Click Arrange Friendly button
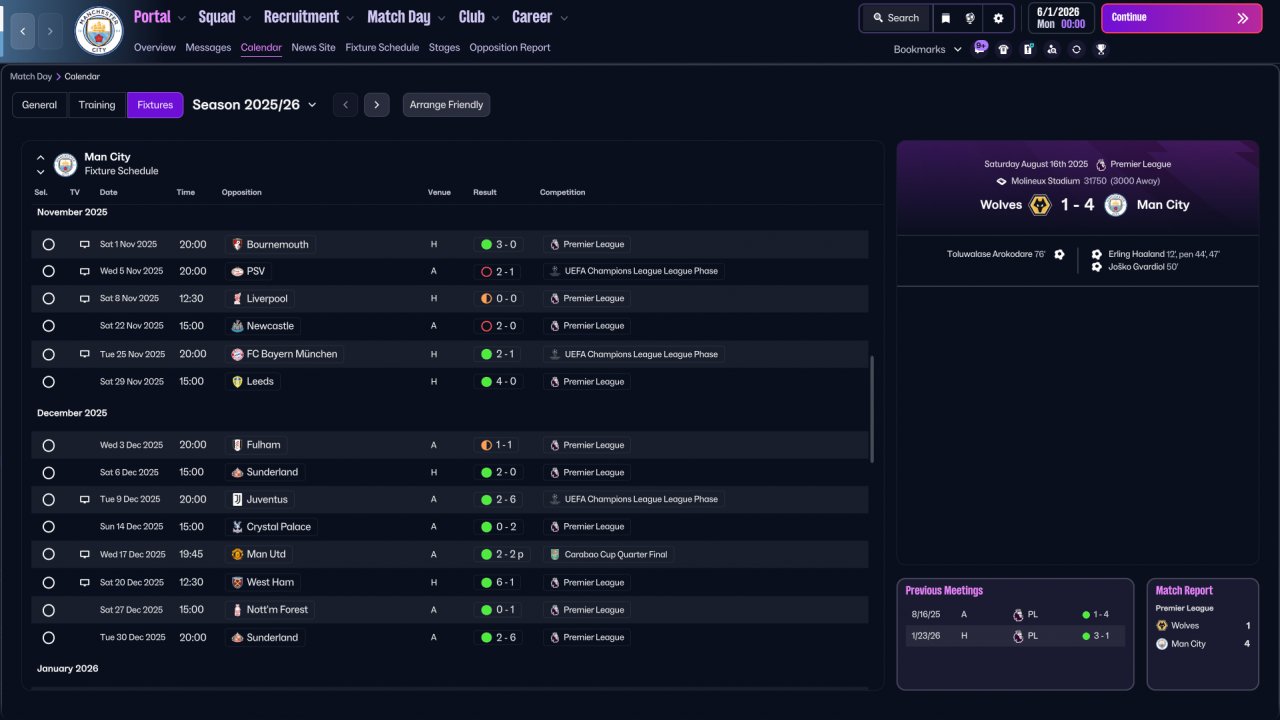 pos(446,105)
